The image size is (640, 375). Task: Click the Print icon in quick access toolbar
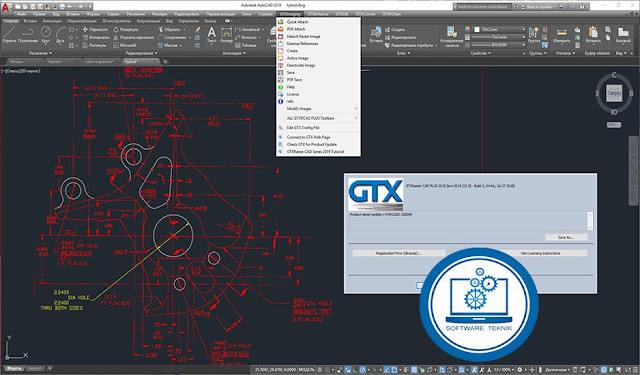[62, 7]
